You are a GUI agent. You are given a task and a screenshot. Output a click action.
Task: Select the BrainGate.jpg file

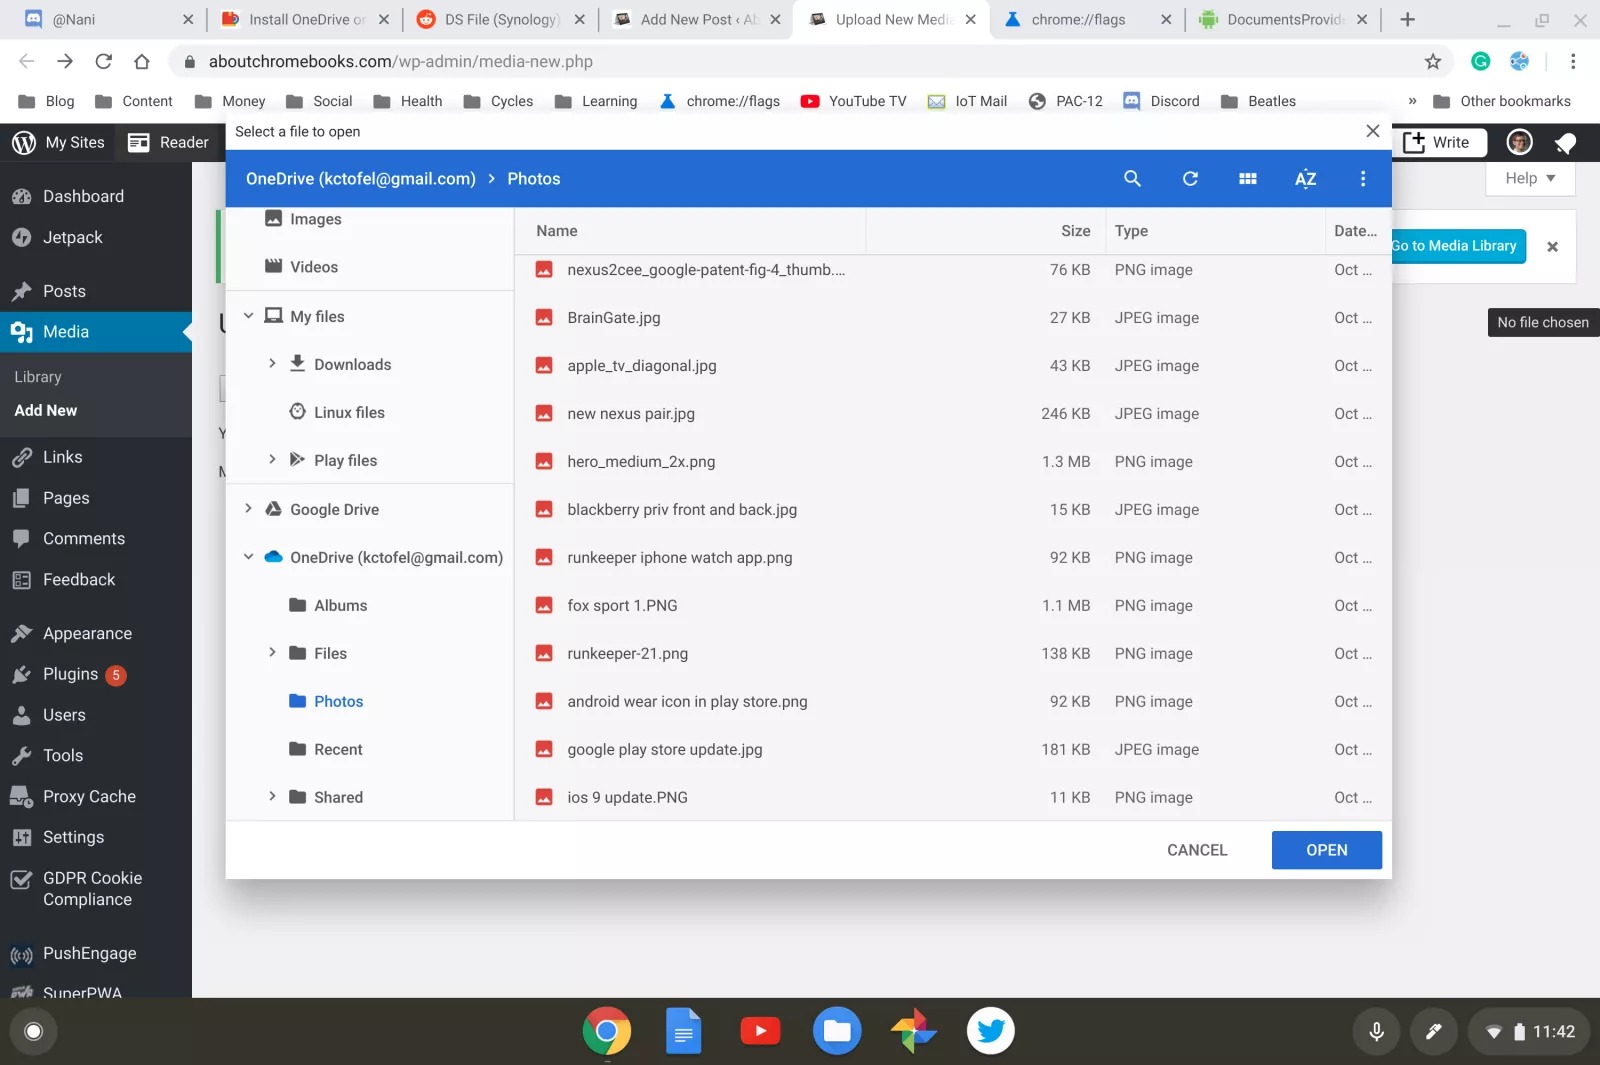pyautogui.click(x=613, y=318)
